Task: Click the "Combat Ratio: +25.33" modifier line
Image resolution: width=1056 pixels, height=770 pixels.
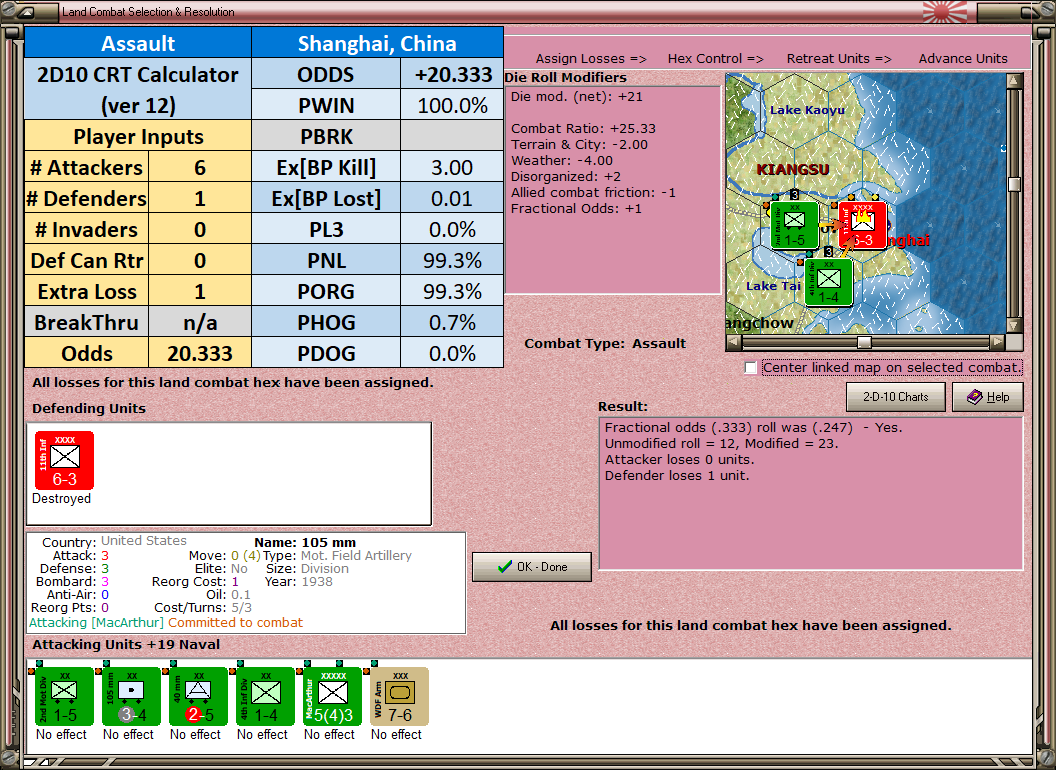Action: tap(583, 129)
